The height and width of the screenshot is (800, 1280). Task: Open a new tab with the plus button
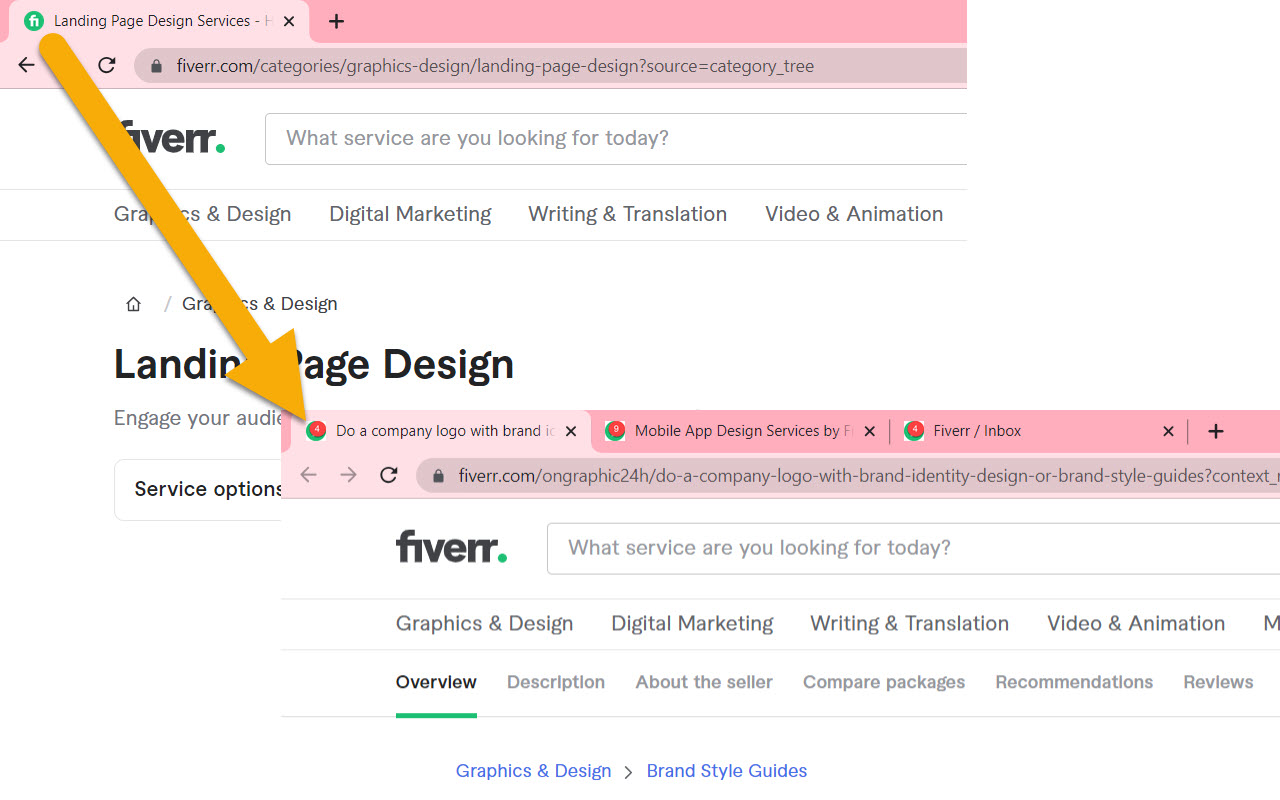pos(1215,431)
